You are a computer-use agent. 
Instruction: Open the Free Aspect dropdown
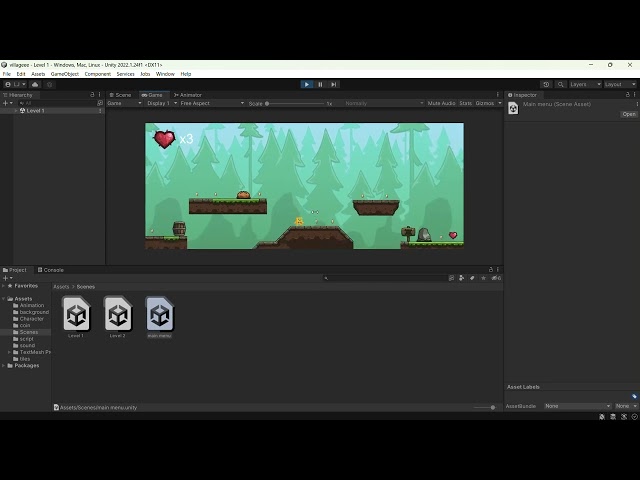tap(212, 103)
